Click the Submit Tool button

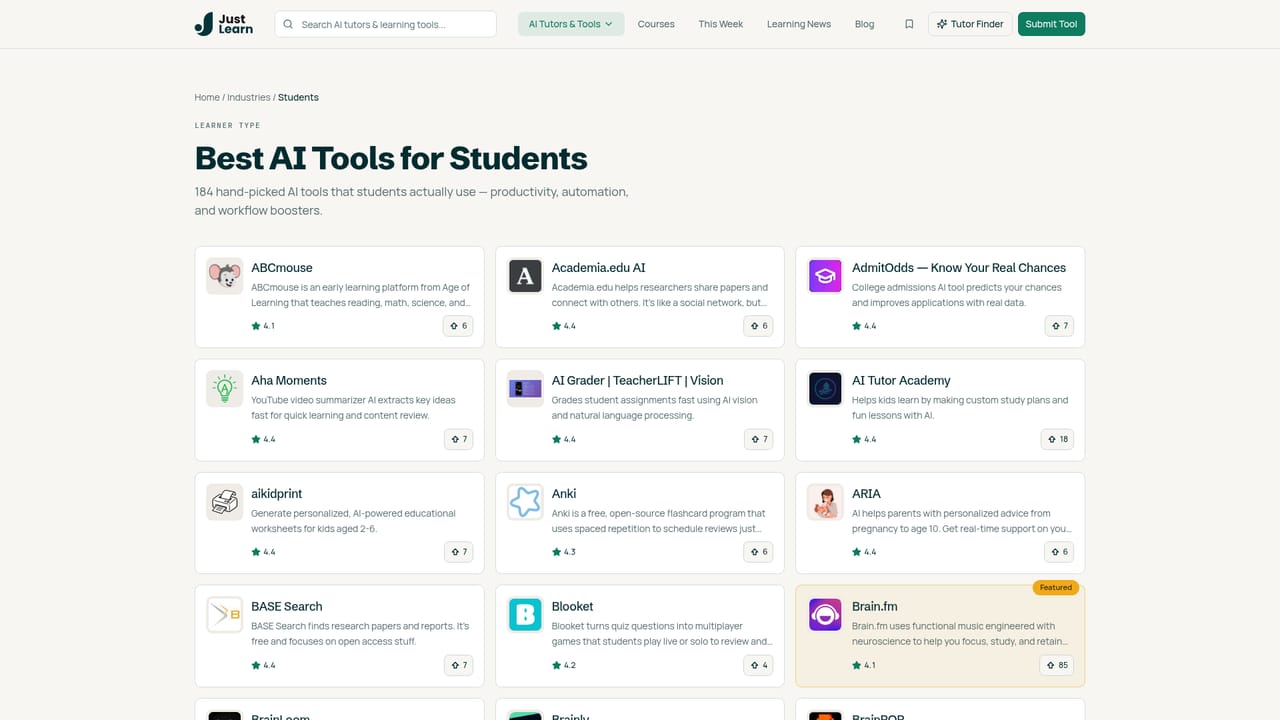pos(1051,24)
